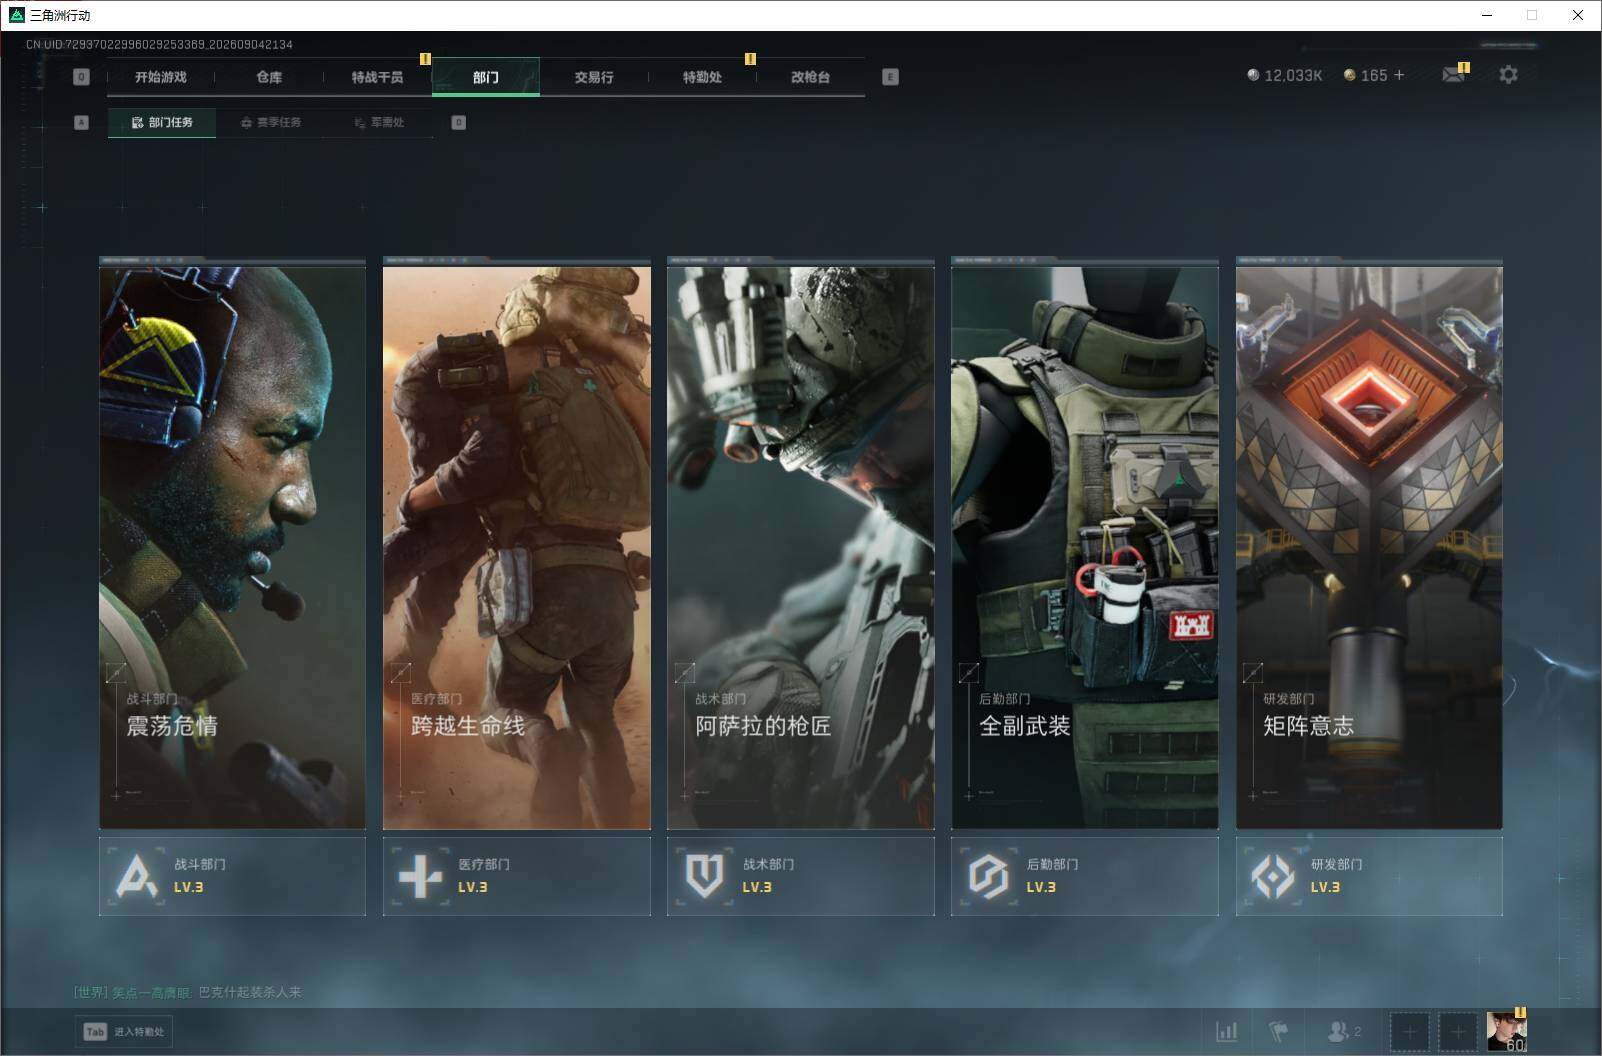Click the expand arrow on 跨越生命线 card

tap(400, 673)
